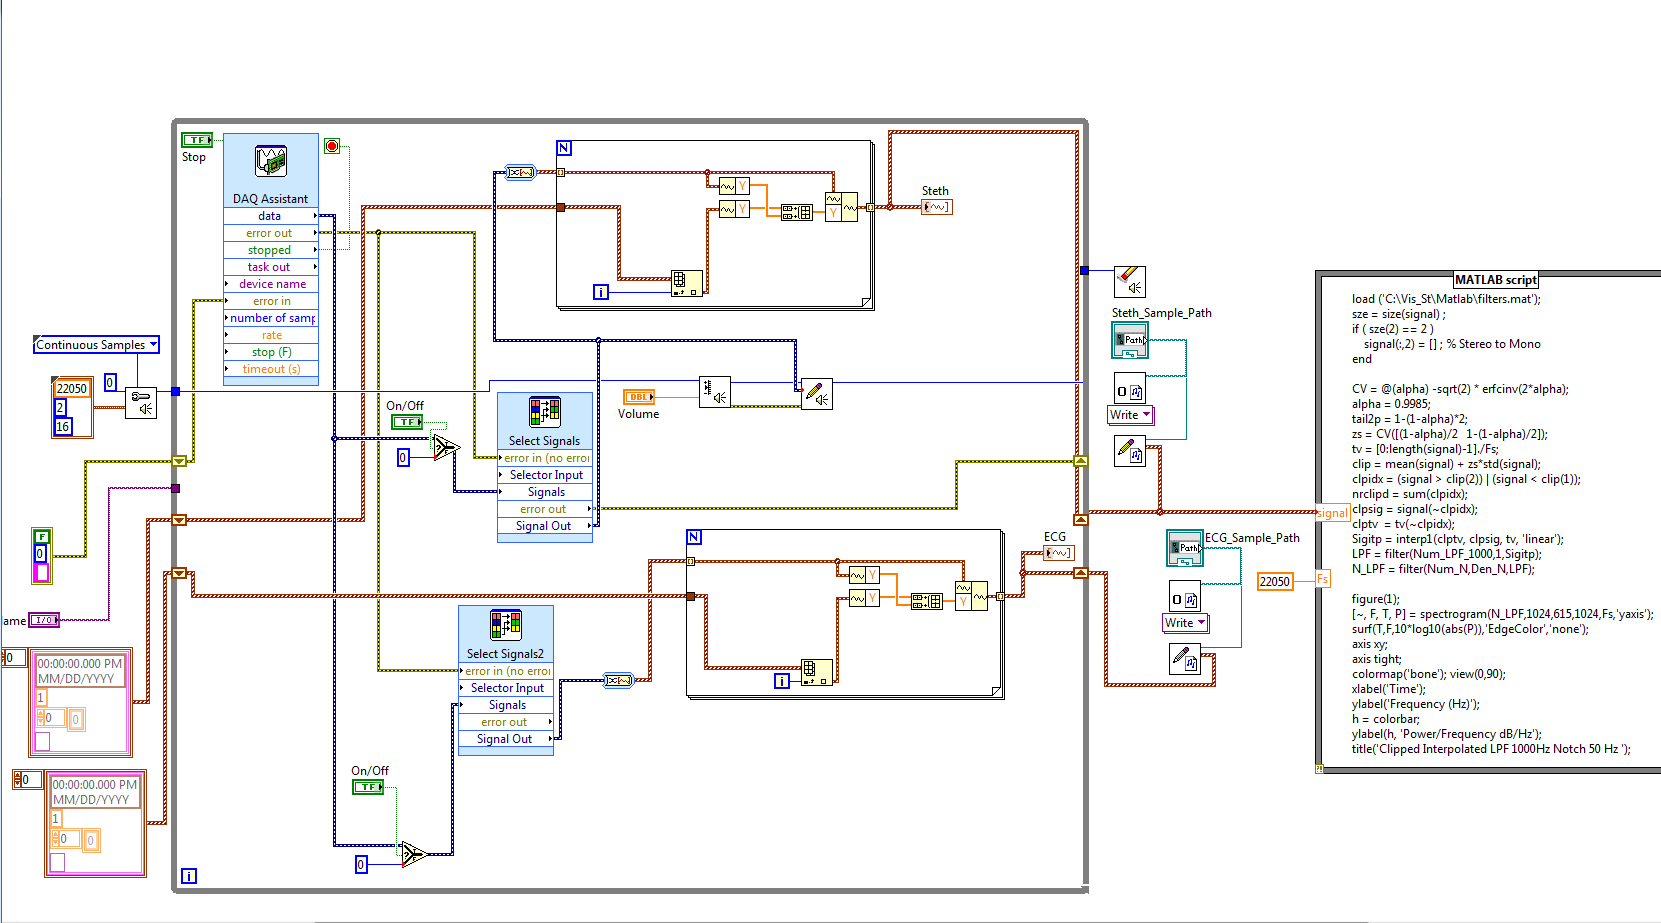Click the Sound File Write node under Steth Write
Screen dimensions: 1661x923
point(1130,451)
